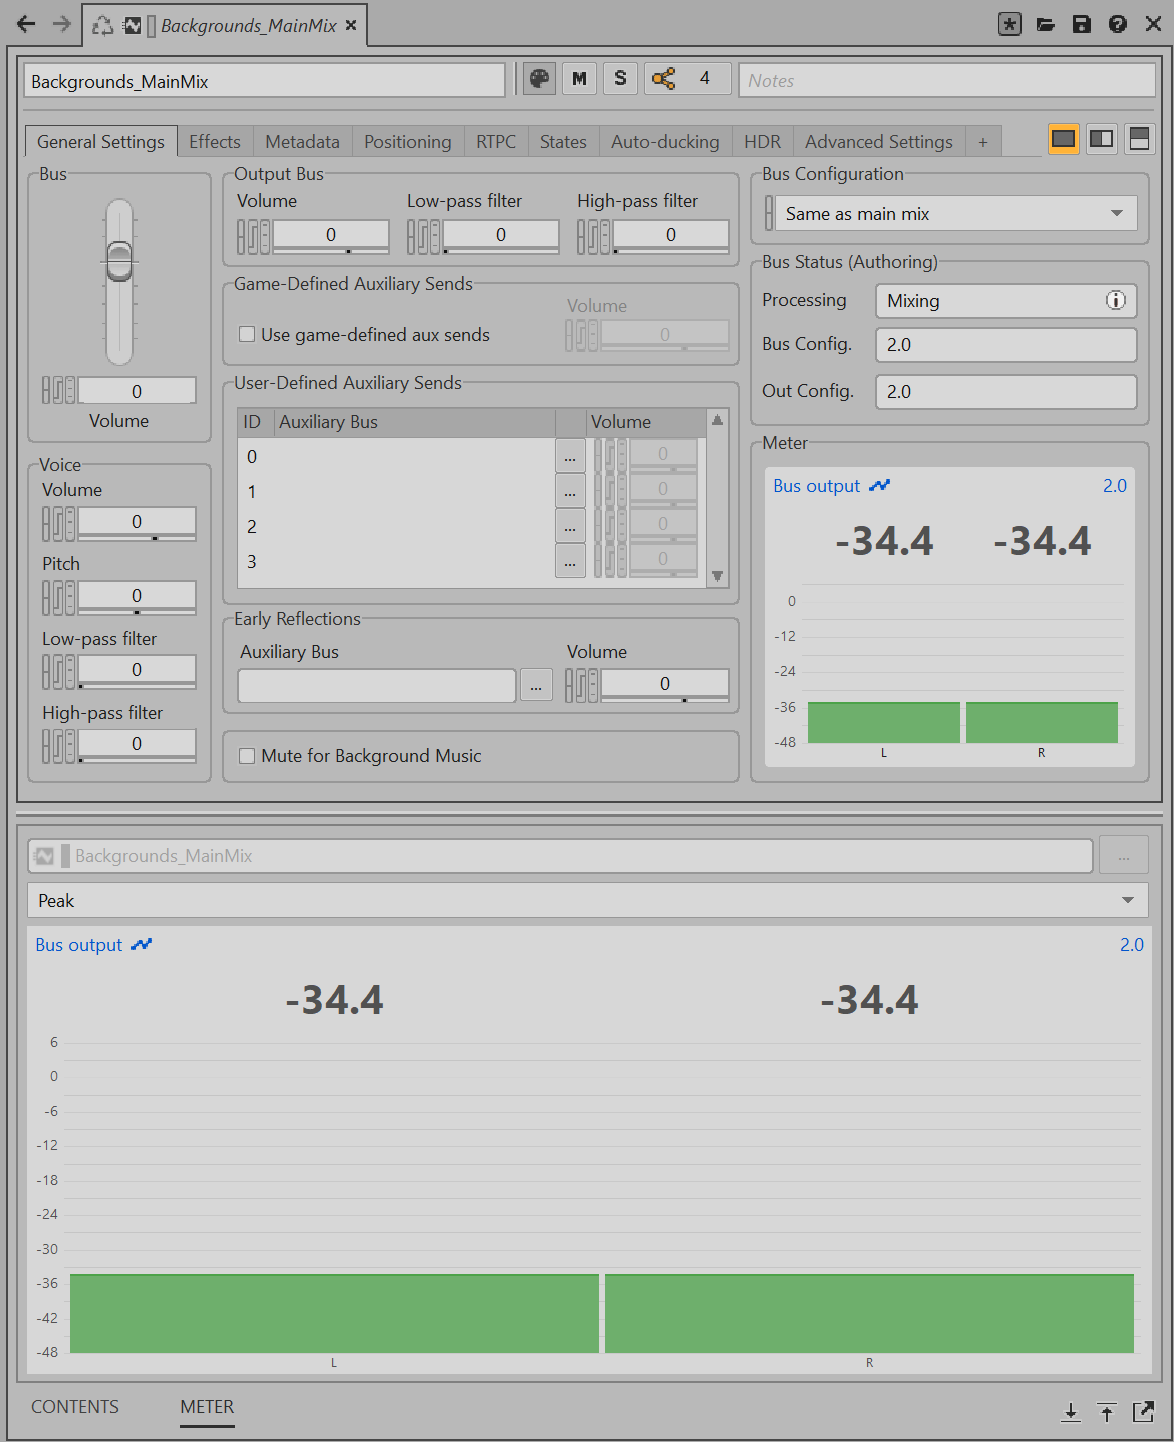This screenshot has height=1442, width=1174.
Task: Open meter panel in a new window
Action: point(1143,1411)
